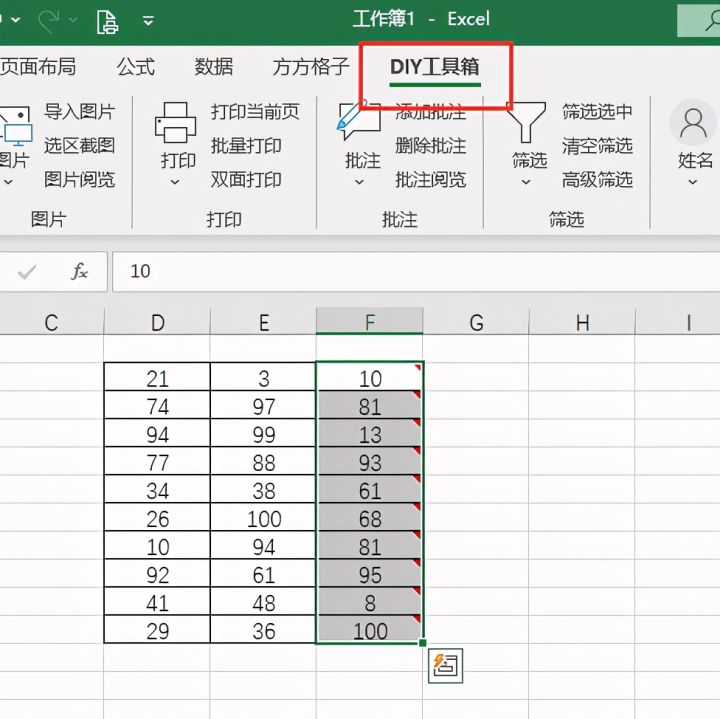Select column D header
Screen dimensions: 720x719
coord(158,322)
